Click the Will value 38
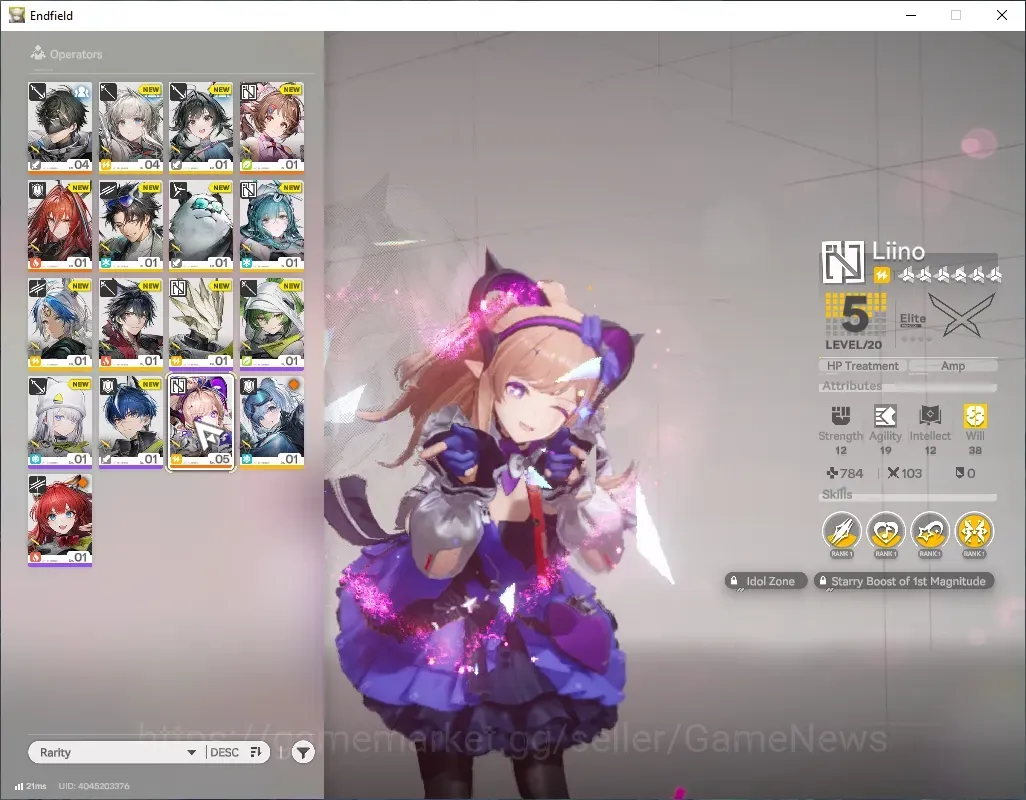Image resolution: width=1026 pixels, height=800 pixels. [x=975, y=450]
